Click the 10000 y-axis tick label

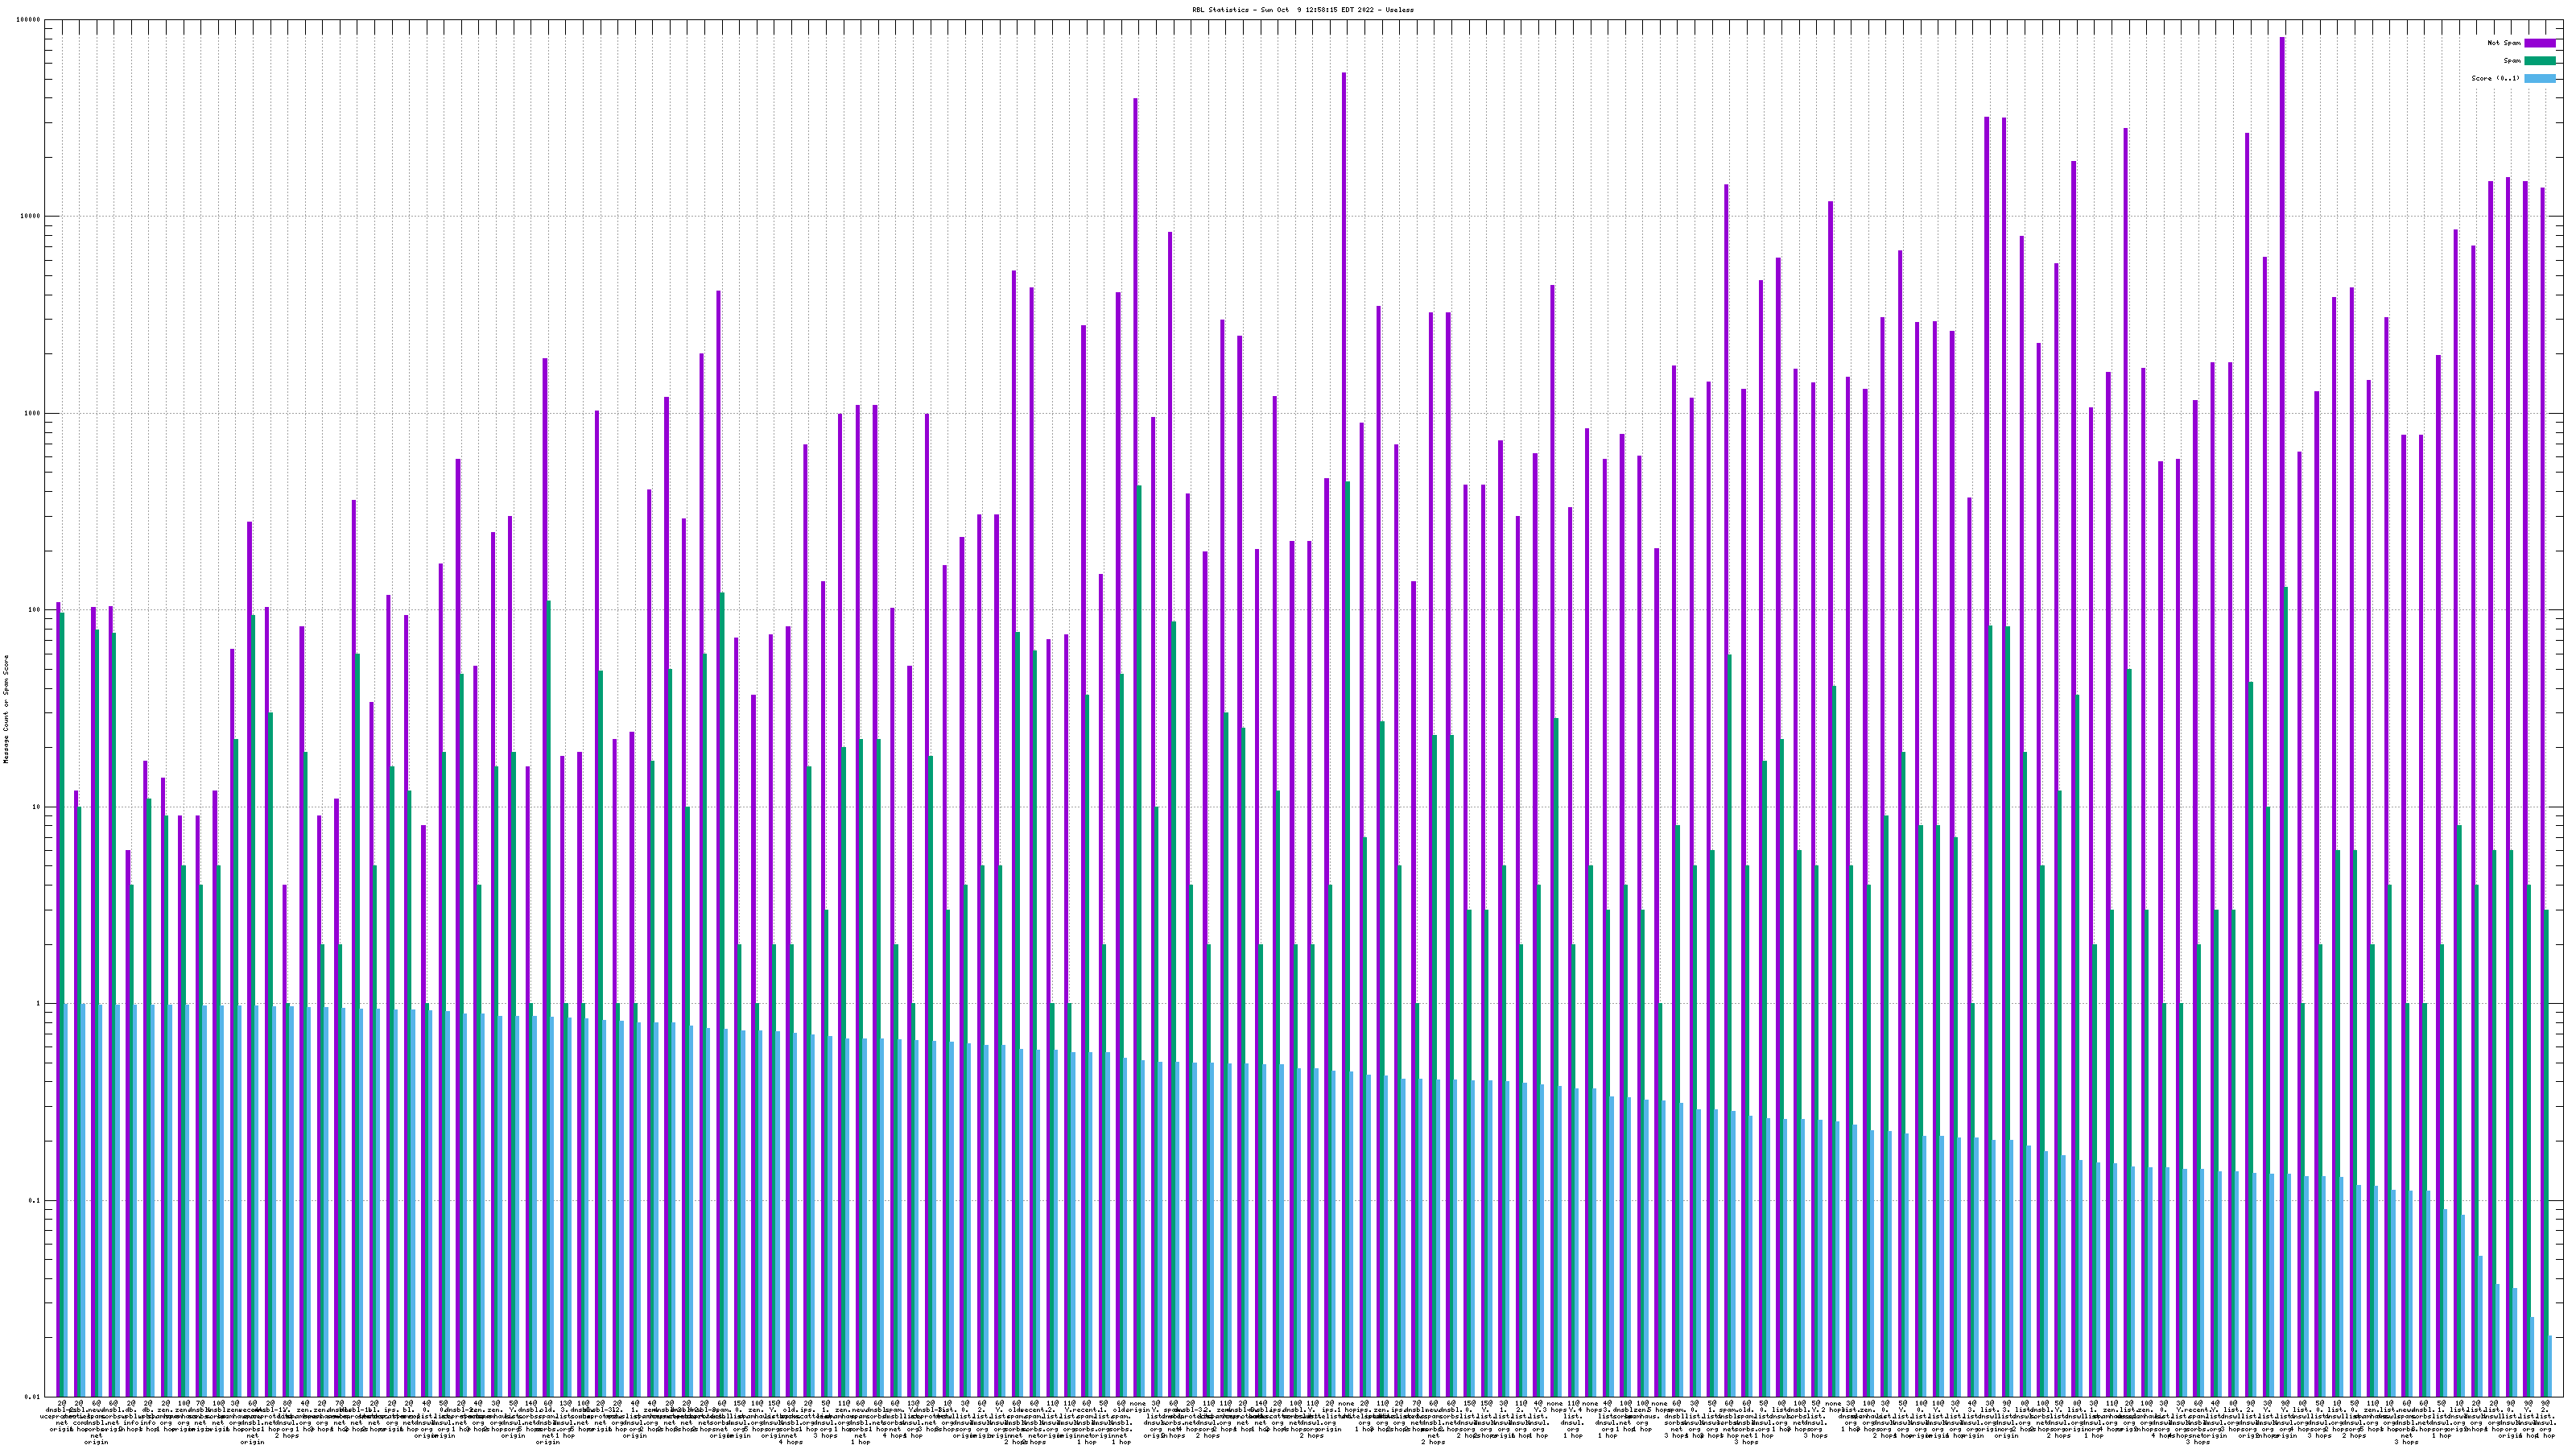click(x=31, y=217)
